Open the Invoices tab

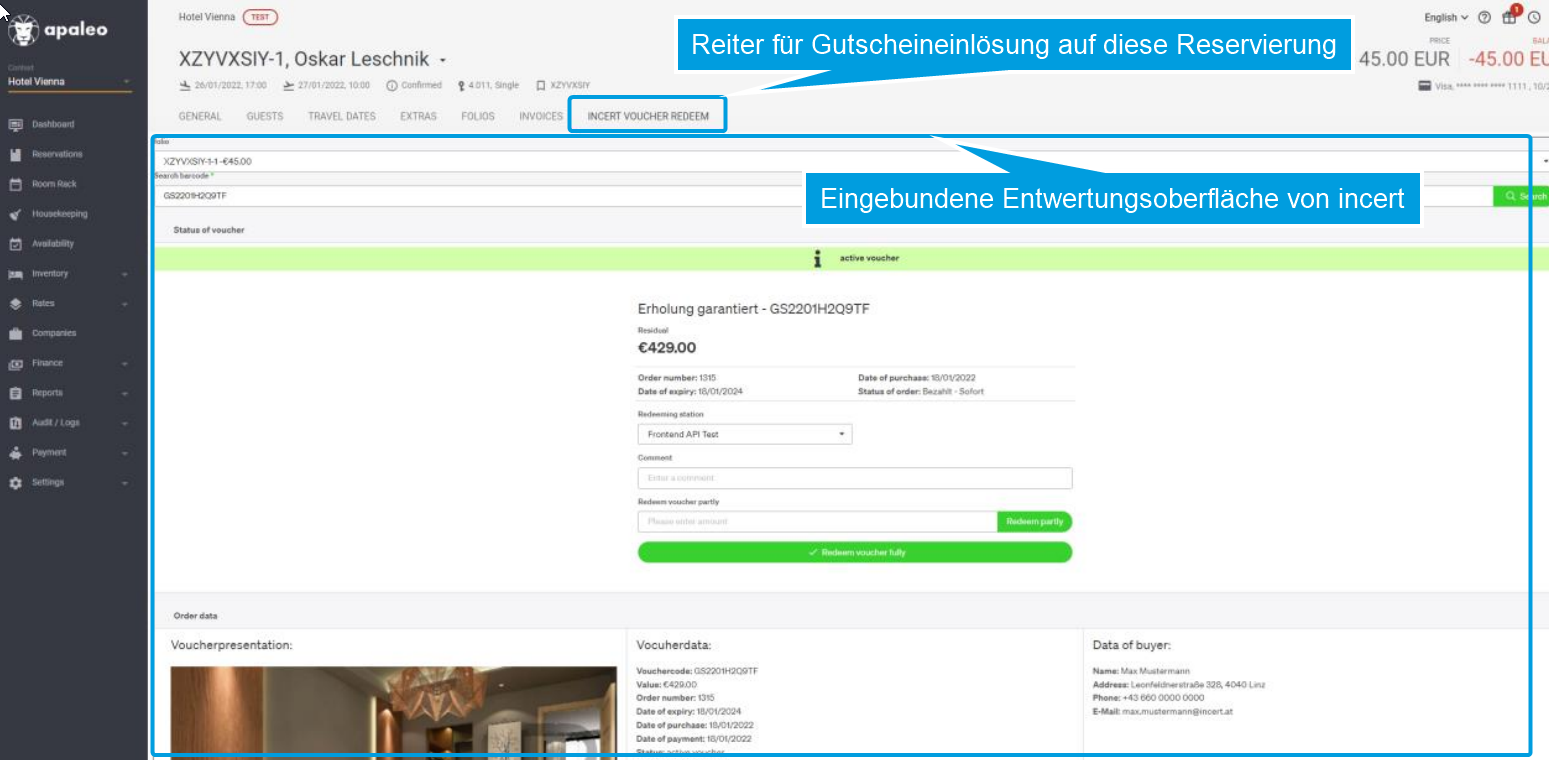(x=541, y=117)
